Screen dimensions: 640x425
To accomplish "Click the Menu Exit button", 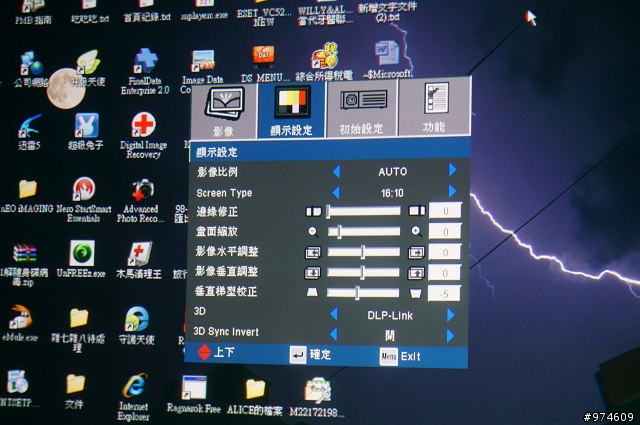I will (x=400, y=356).
